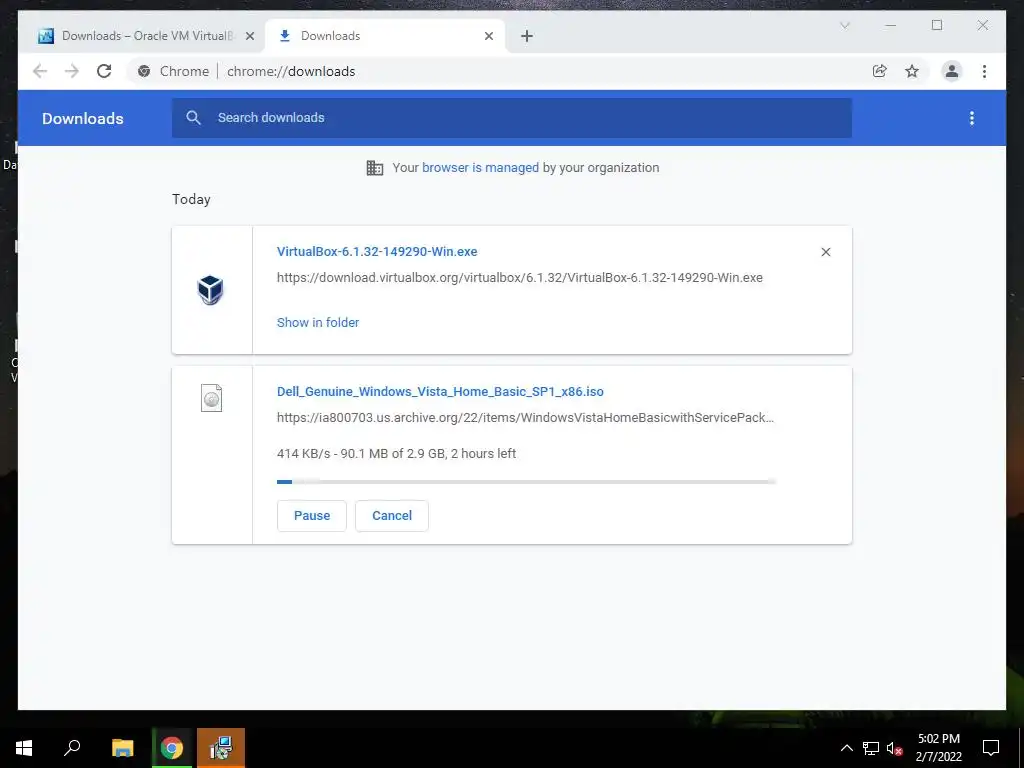Open VirtualBox-6.1.32-149290-Win.exe download
Viewport: 1024px width, 768px height.
(x=377, y=251)
